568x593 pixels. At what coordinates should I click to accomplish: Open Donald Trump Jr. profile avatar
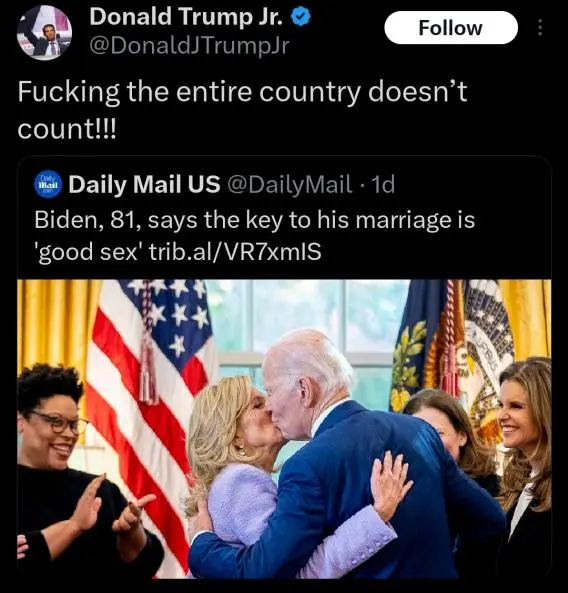pos(44,33)
